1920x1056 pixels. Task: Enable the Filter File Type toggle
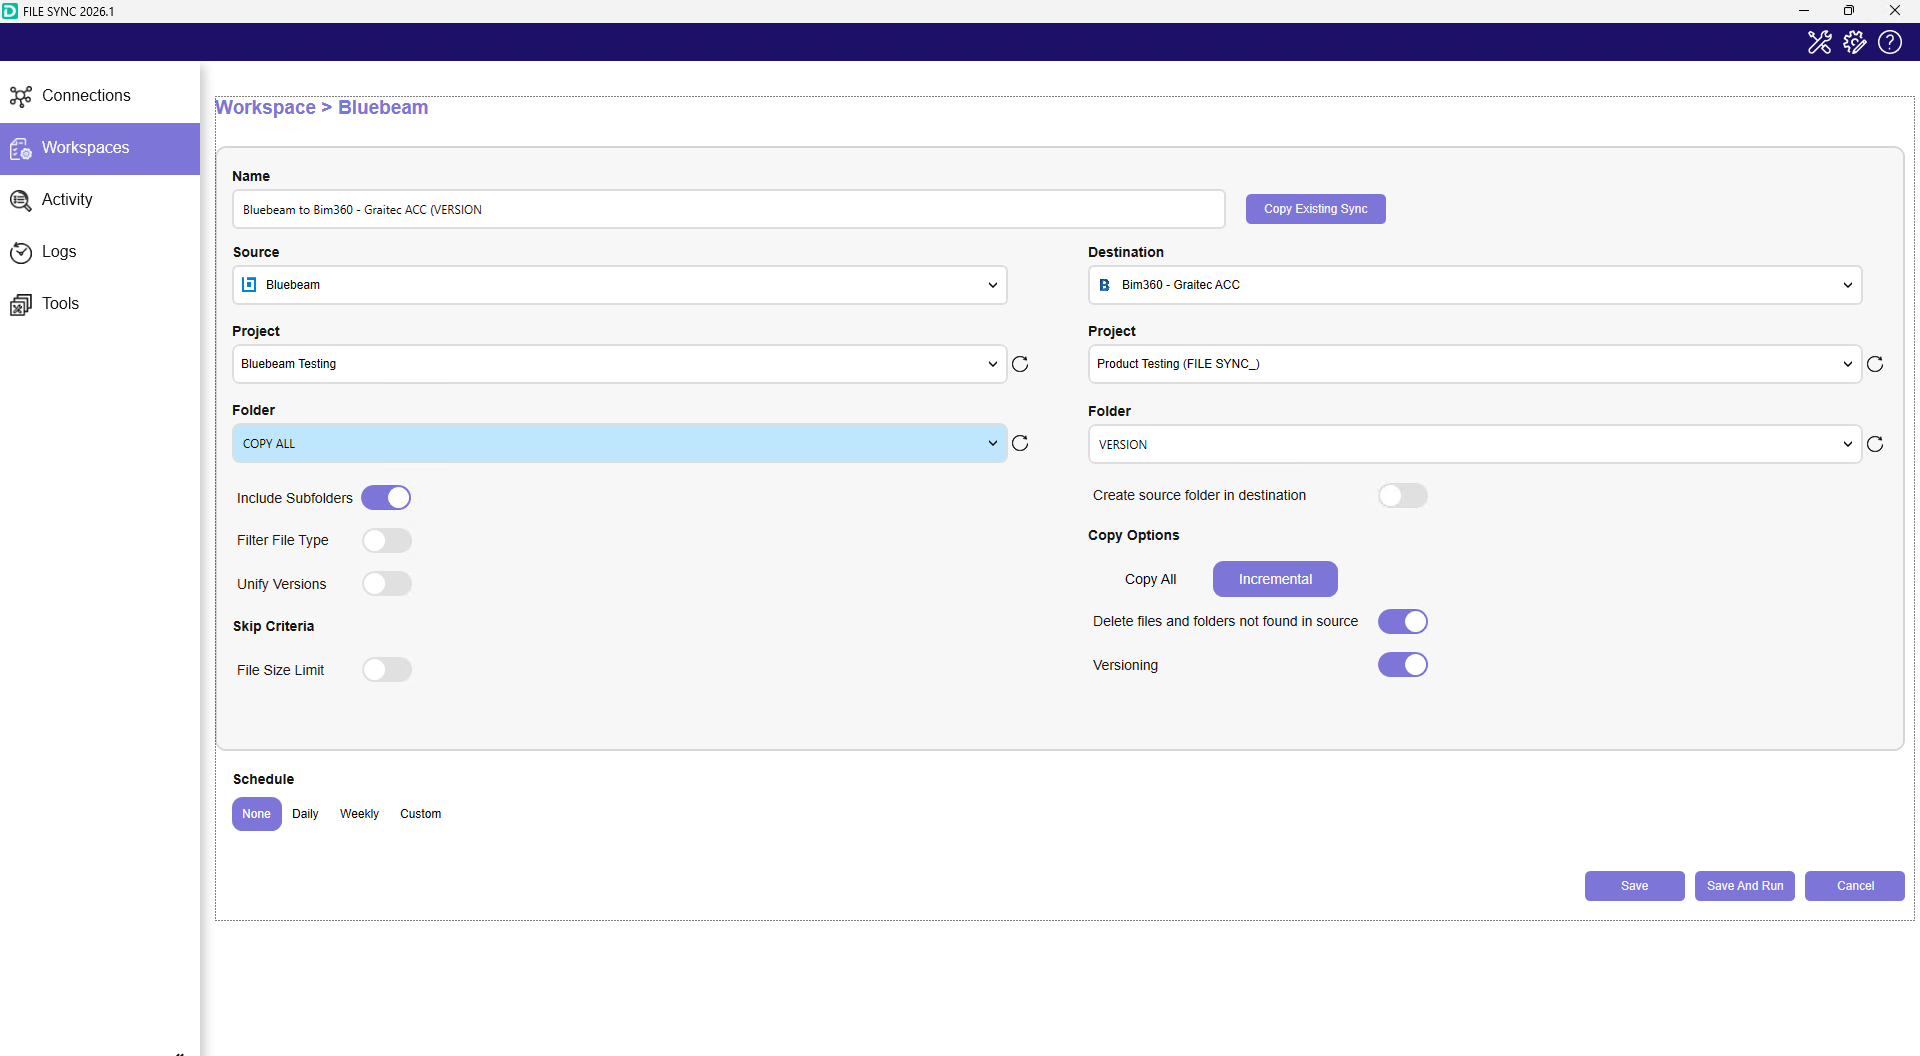pos(386,541)
